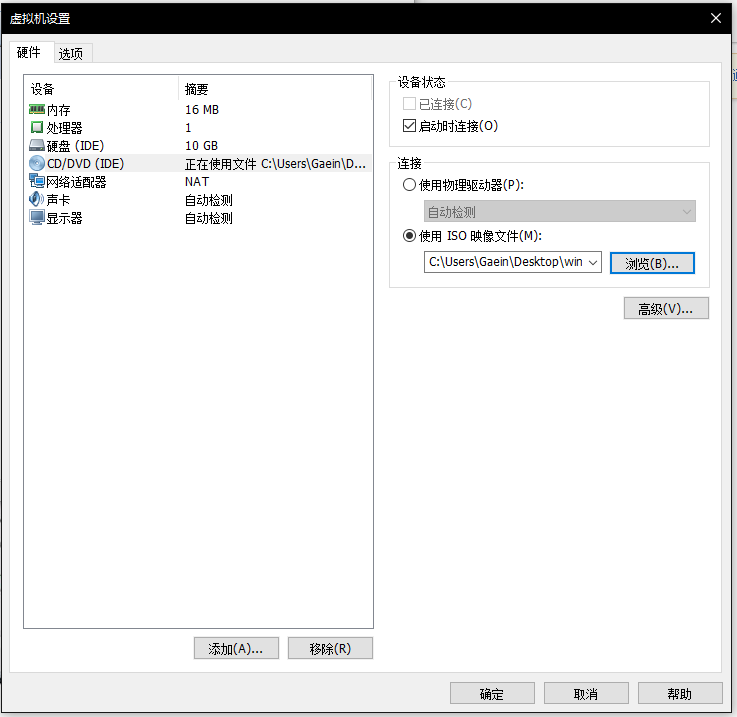Click the CD/DVD file path summary
Screen dimensions: 737x717
click(275, 164)
